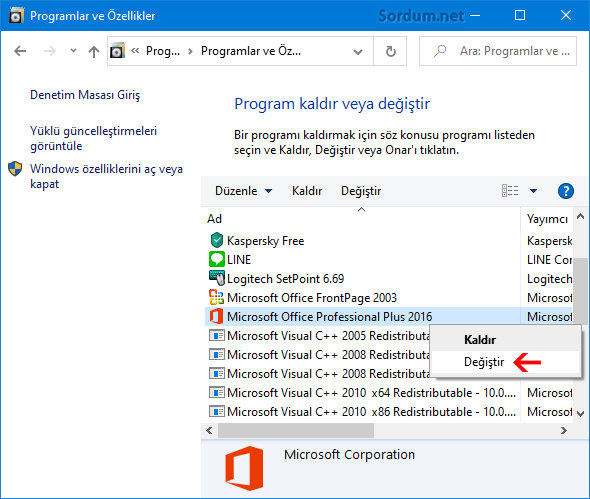The height and width of the screenshot is (499, 590).
Task: Open the Düzenle dropdown menu
Action: 243,191
